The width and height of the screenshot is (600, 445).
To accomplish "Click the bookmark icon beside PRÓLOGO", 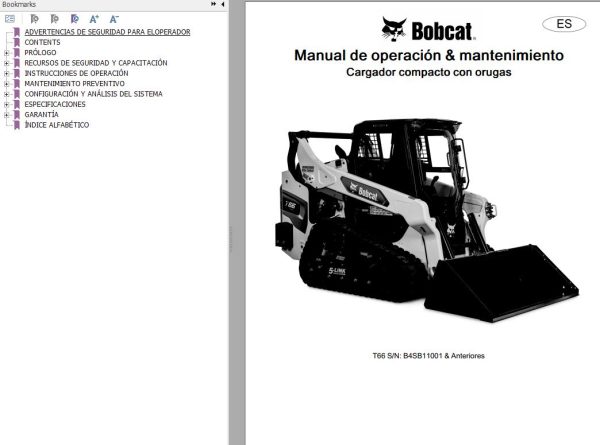I will coord(17,52).
